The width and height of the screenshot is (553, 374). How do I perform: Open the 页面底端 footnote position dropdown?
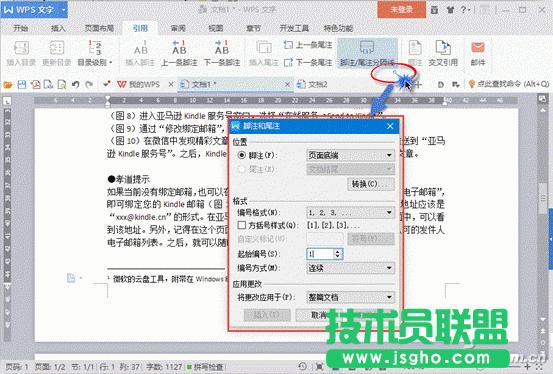click(350, 155)
